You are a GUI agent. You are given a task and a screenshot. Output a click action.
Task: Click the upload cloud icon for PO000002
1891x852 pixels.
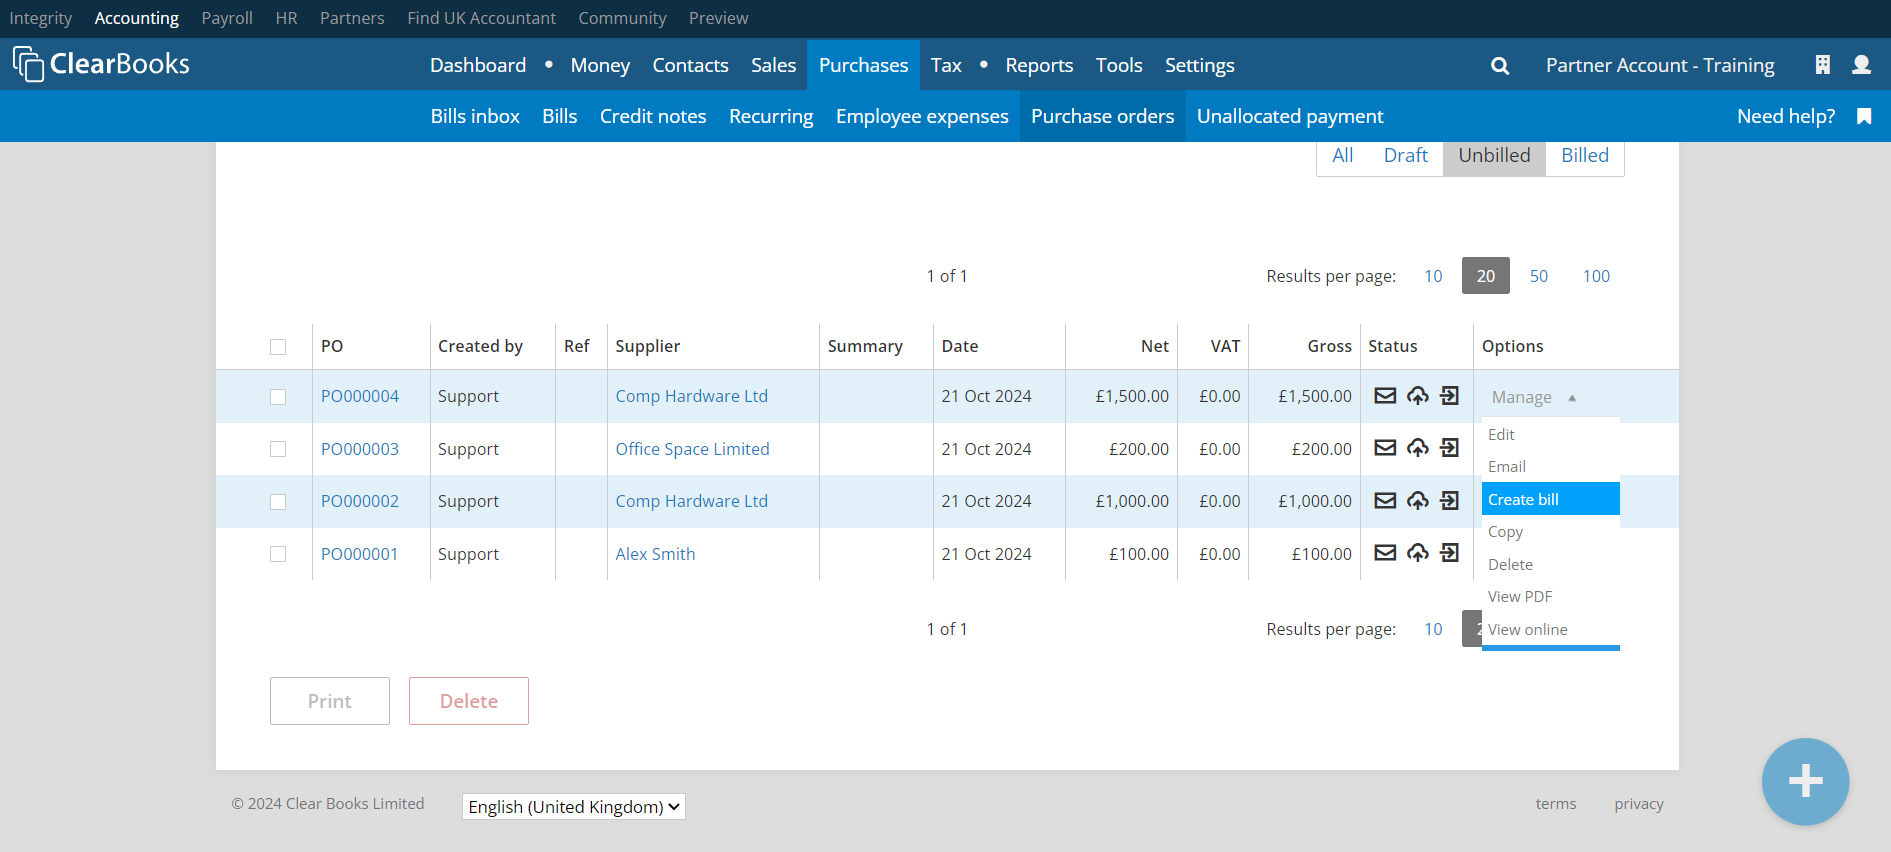pyautogui.click(x=1418, y=500)
